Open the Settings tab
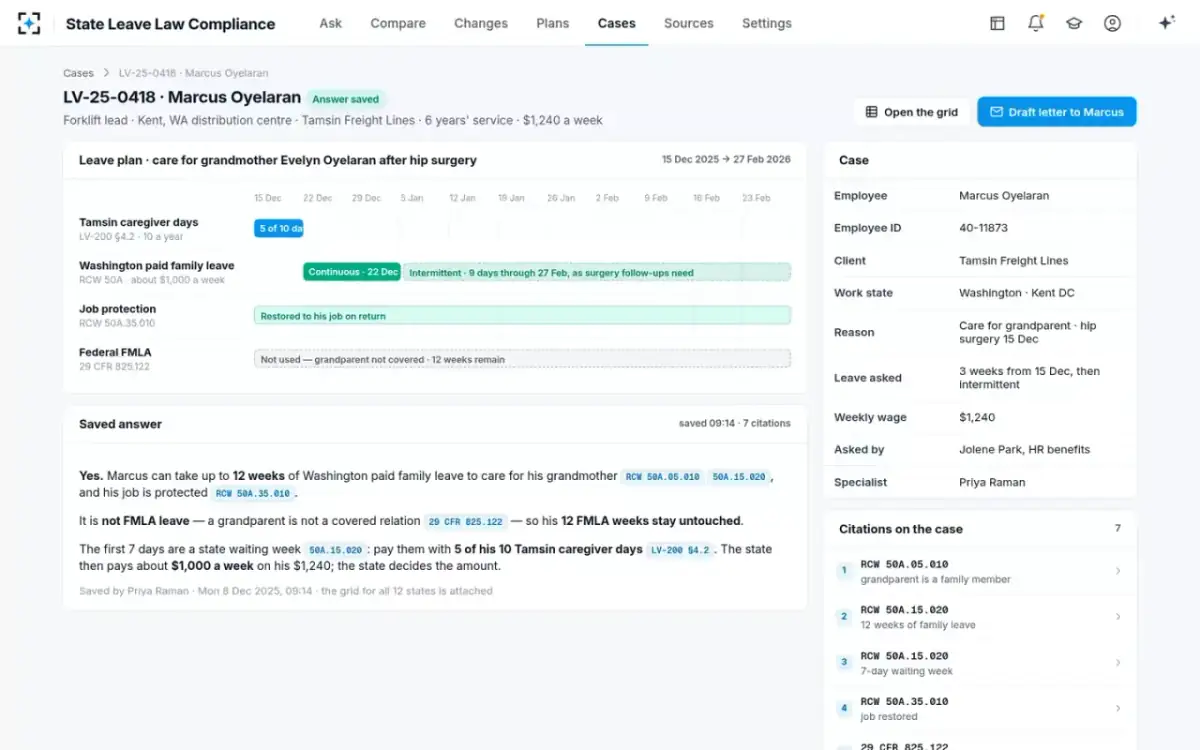The width and height of the screenshot is (1200, 750). click(767, 23)
